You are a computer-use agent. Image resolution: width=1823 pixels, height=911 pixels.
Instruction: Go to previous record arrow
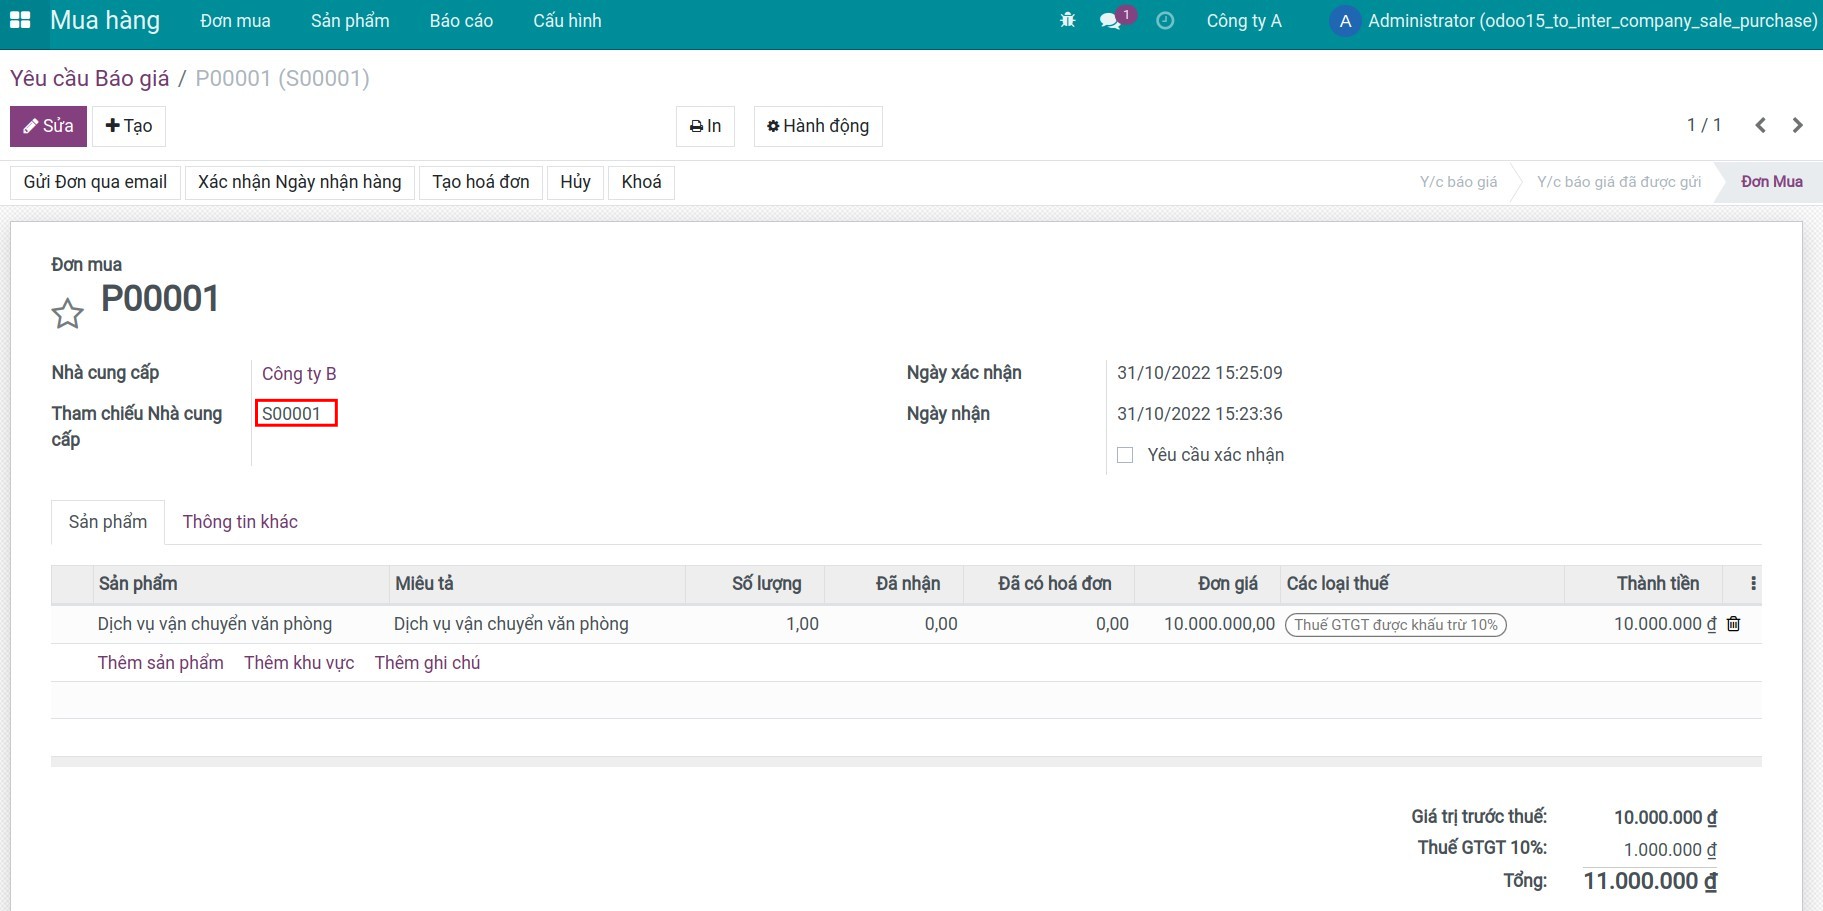1760,125
